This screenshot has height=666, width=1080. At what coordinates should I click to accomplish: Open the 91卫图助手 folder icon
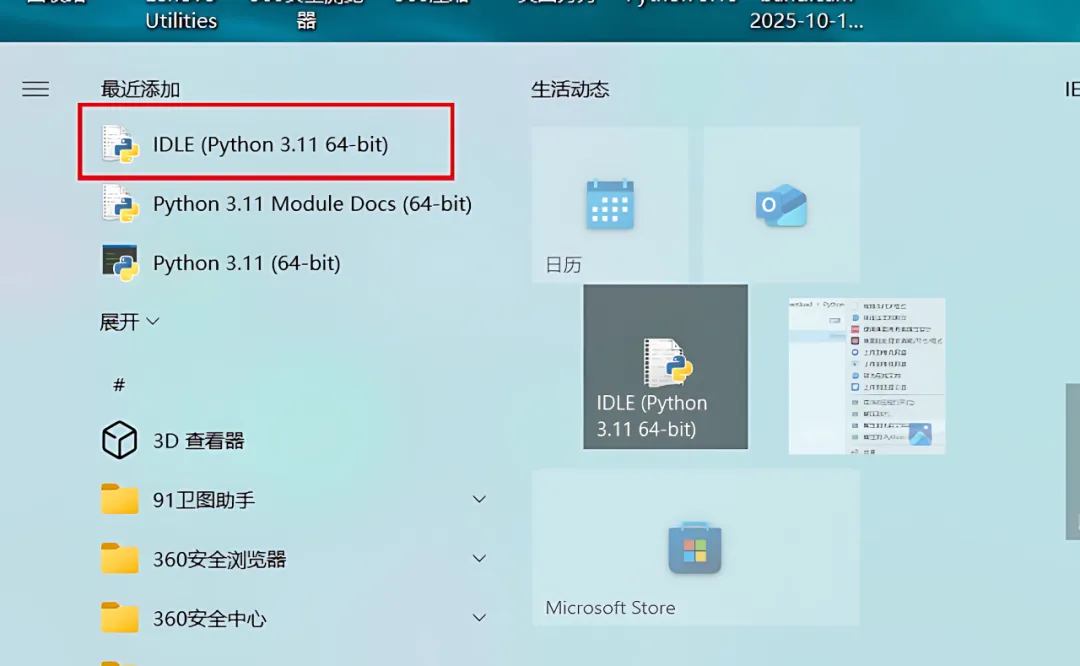119,499
